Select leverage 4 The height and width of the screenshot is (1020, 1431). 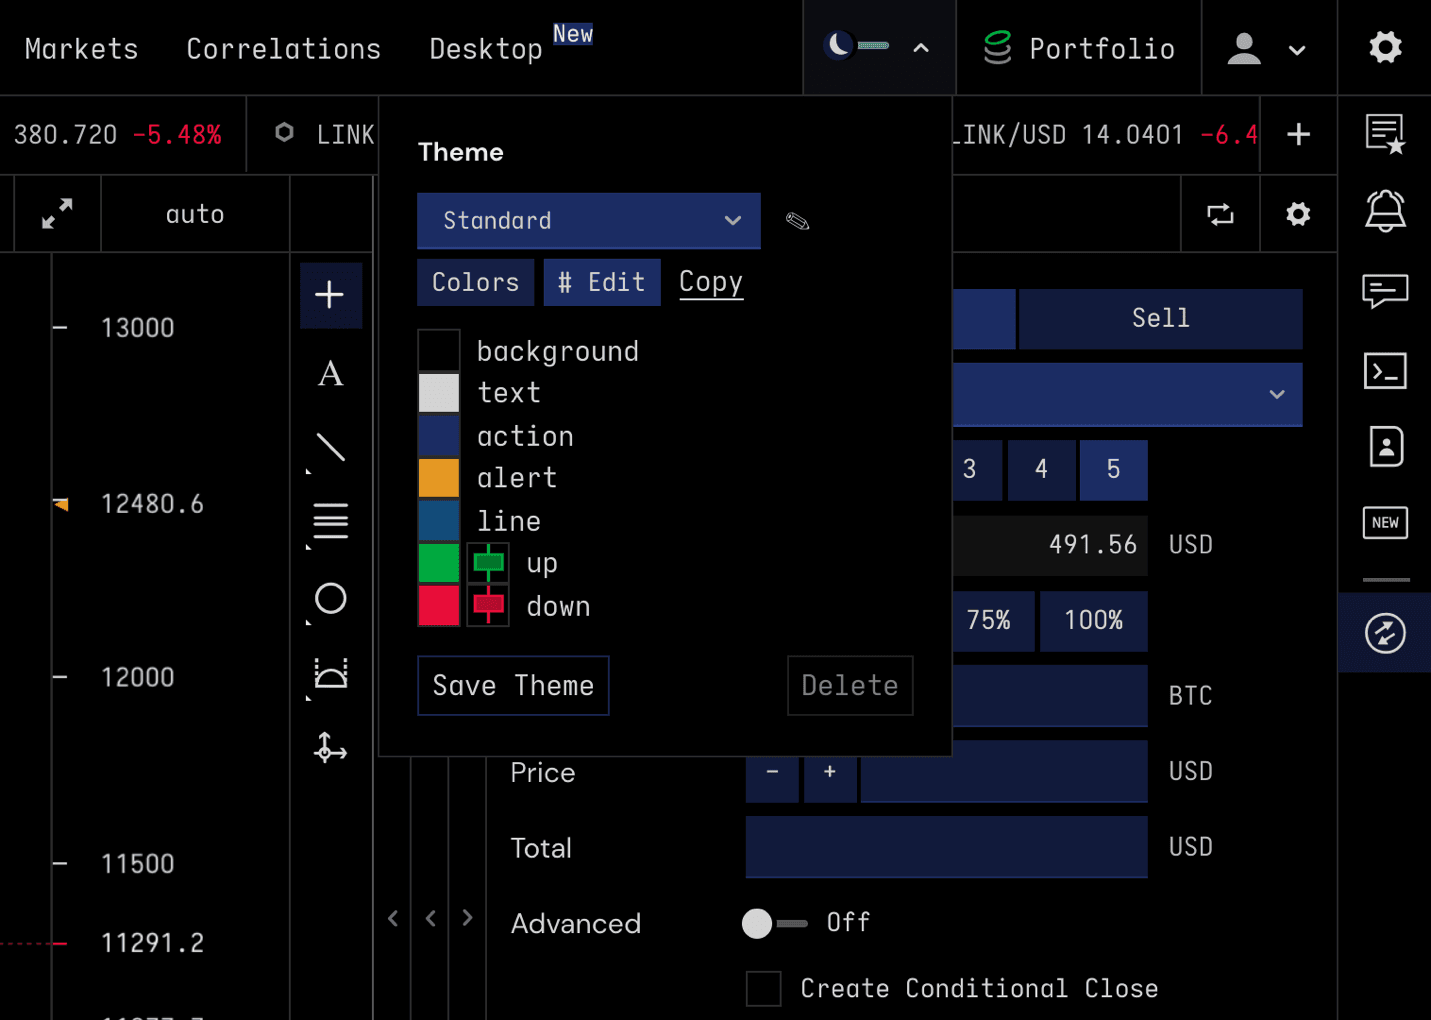click(1041, 470)
